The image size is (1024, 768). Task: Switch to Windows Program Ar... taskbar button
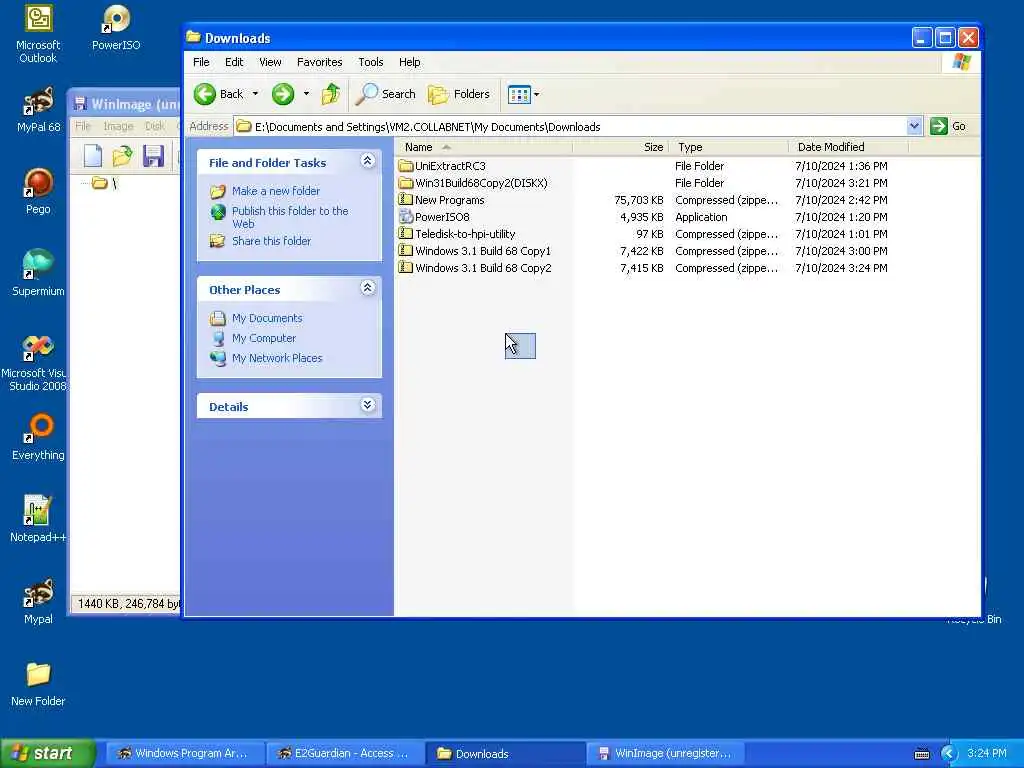[185, 754]
